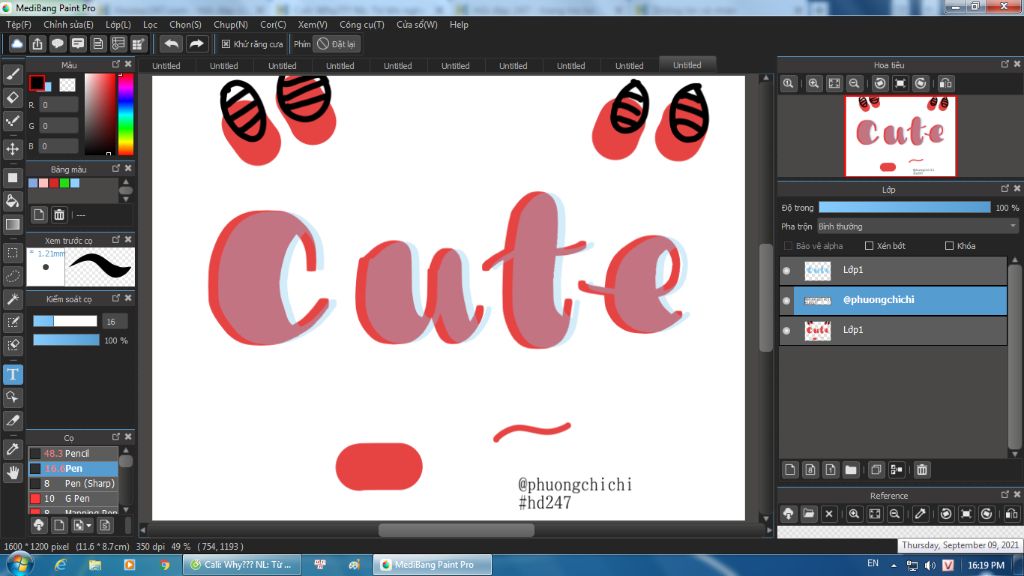Select the Eraser tool in left toolbar
Viewport: 1024px width, 576px height.
(x=13, y=97)
